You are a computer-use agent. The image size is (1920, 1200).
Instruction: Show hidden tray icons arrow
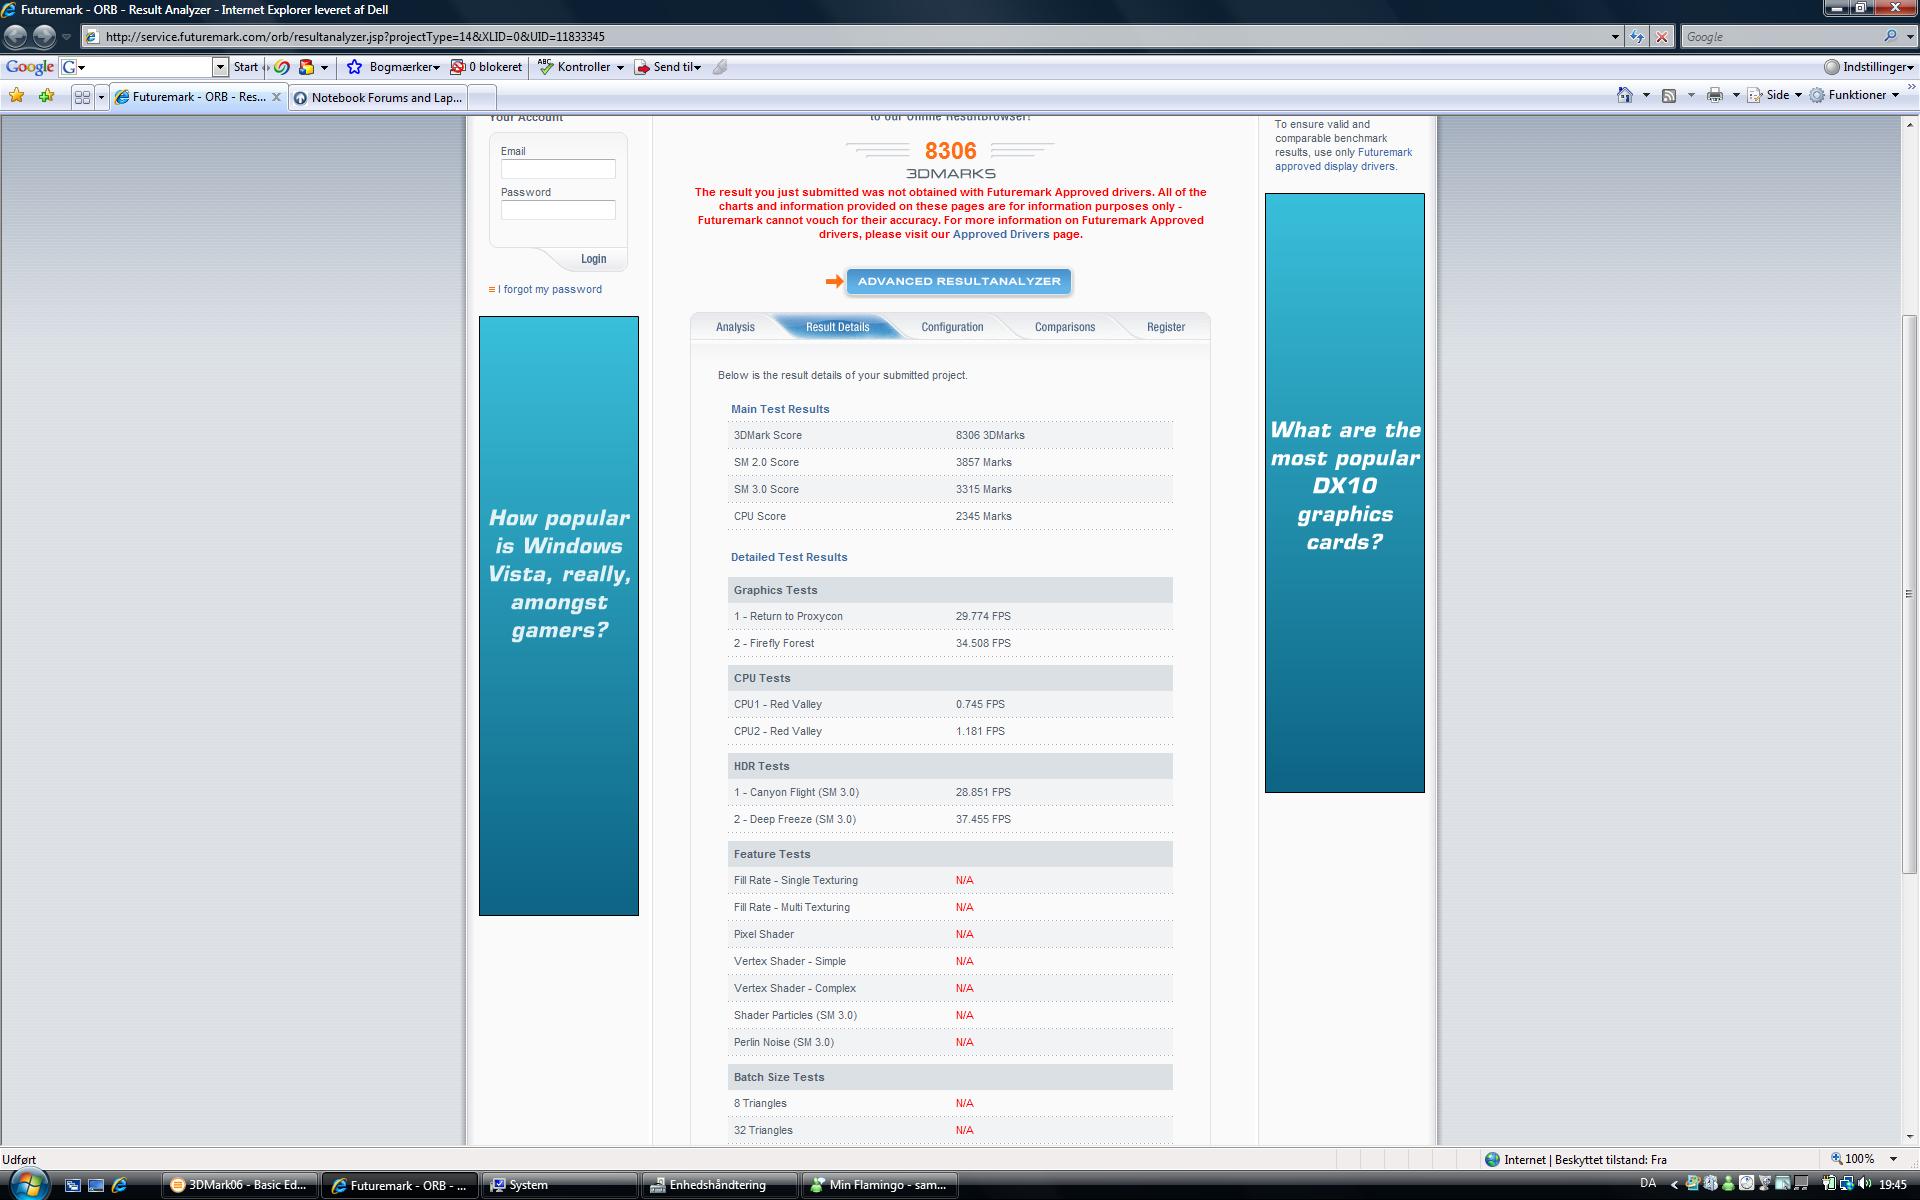click(x=1674, y=1184)
